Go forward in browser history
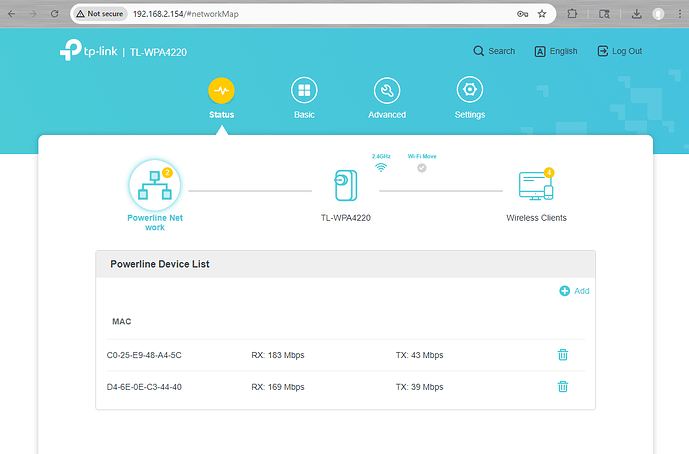This screenshot has width=689, height=454. click(33, 14)
